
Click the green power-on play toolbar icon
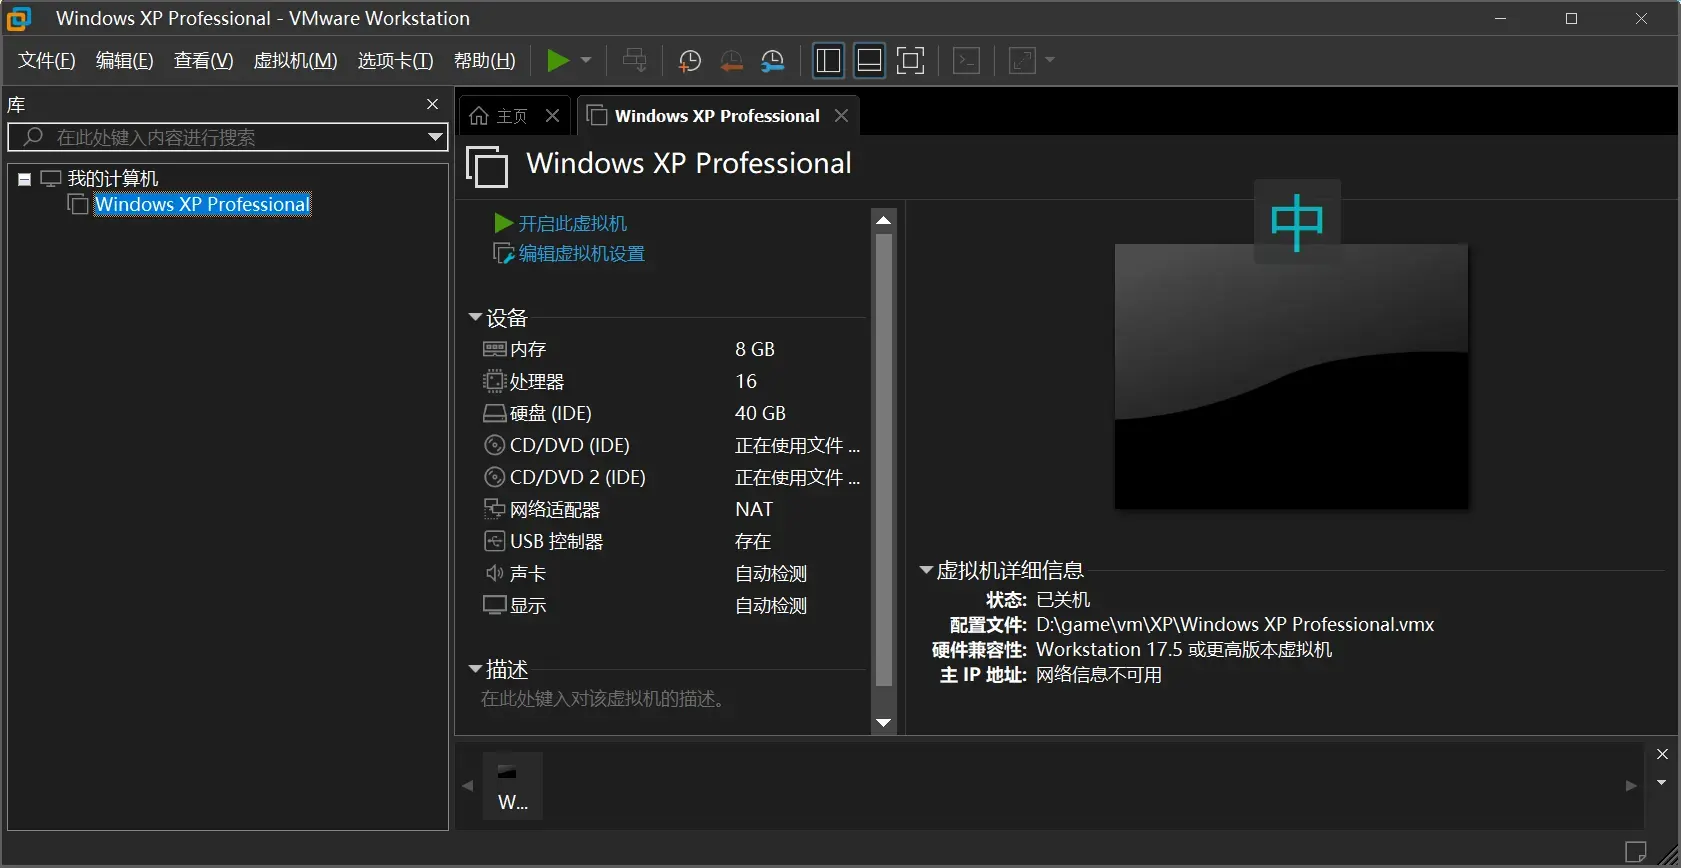[558, 61]
